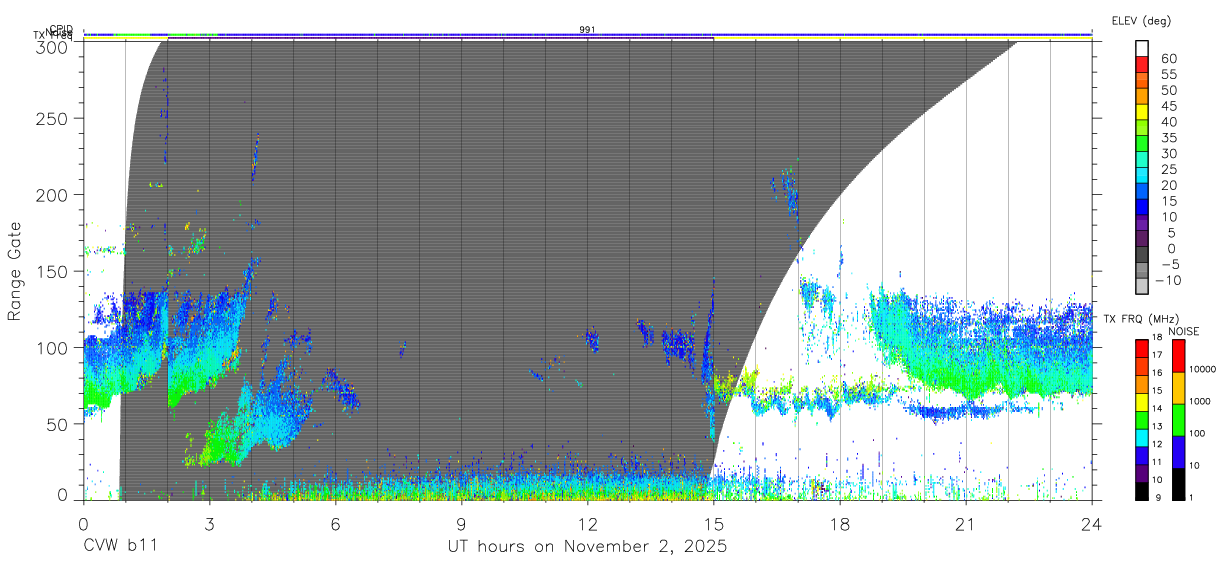Click the "12" tick on UT hours axis
This screenshot has width=1228, height=567.
588,524
